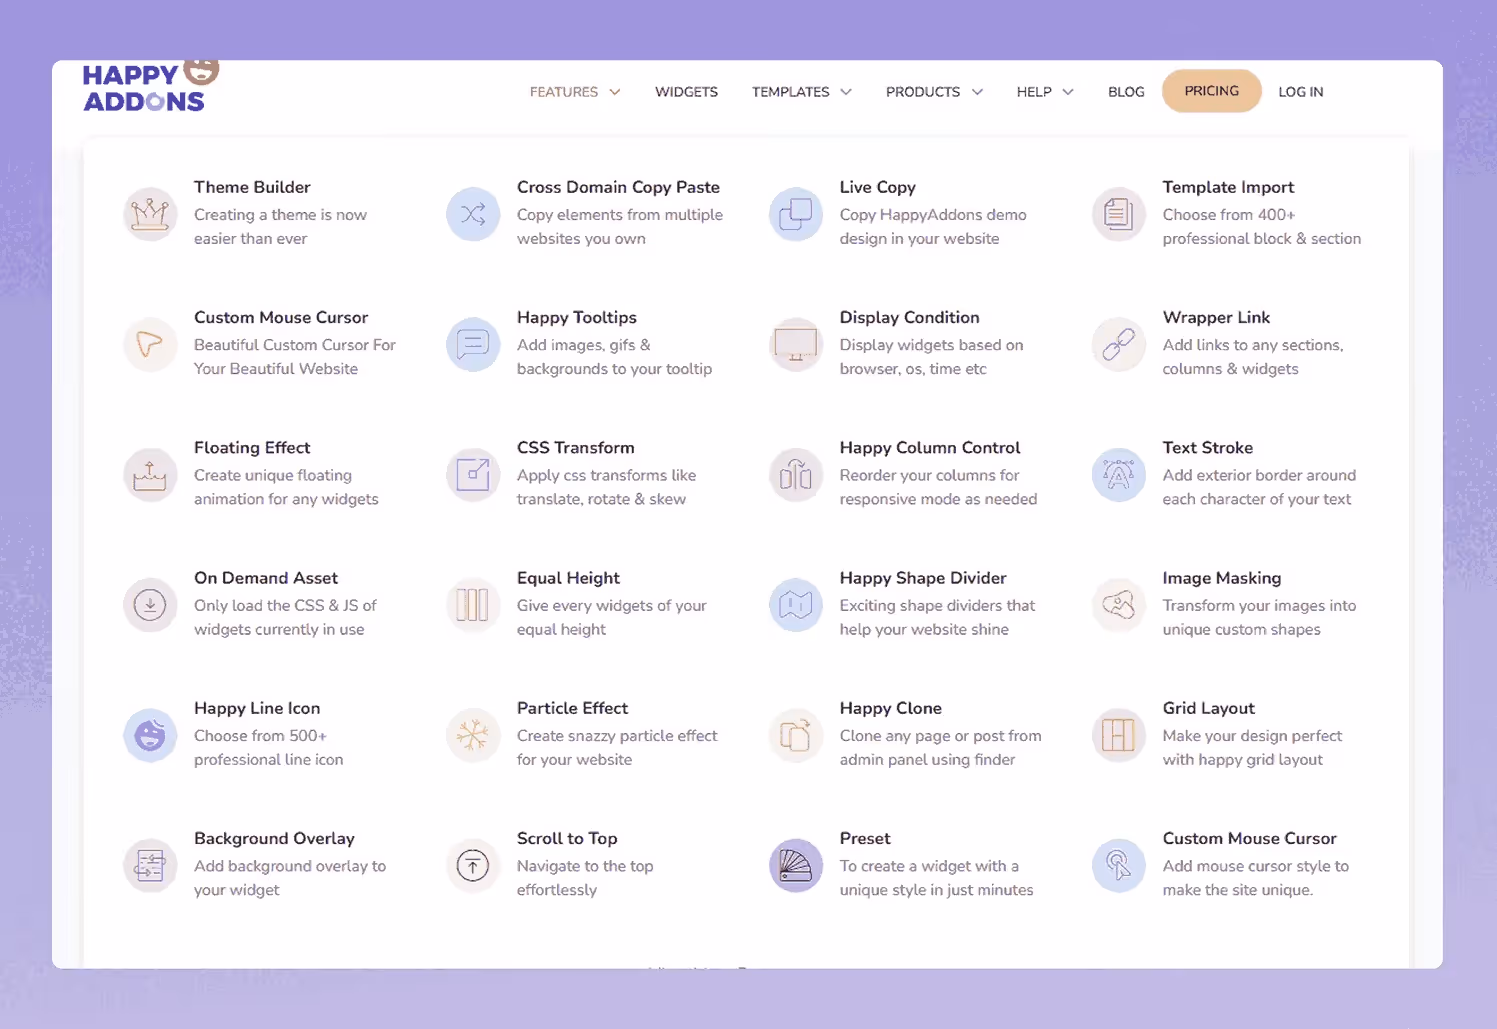1497x1029 pixels.
Task: Click the CSS Transform icon
Action: coord(473,475)
